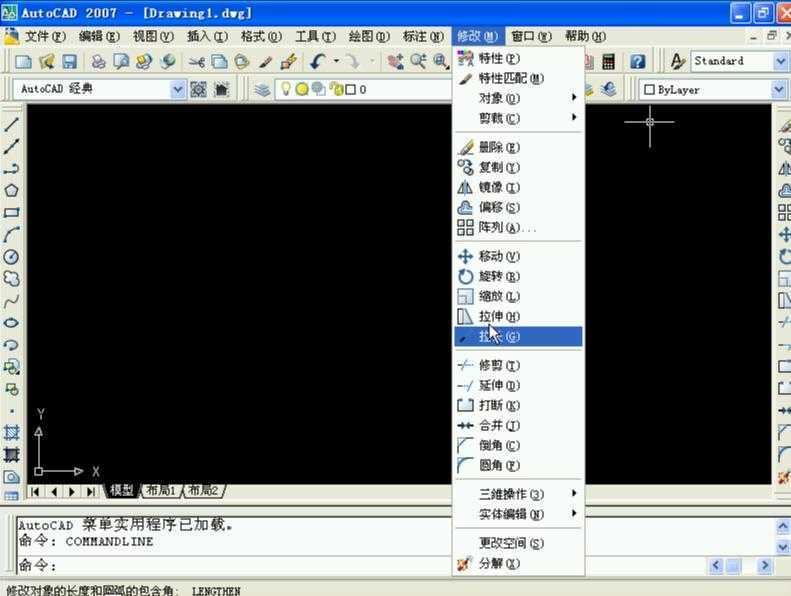Viewport: 791px width, 596px height.
Task: Click the Copy icon in toolbar
Action: pyautogui.click(x=219, y=62)
